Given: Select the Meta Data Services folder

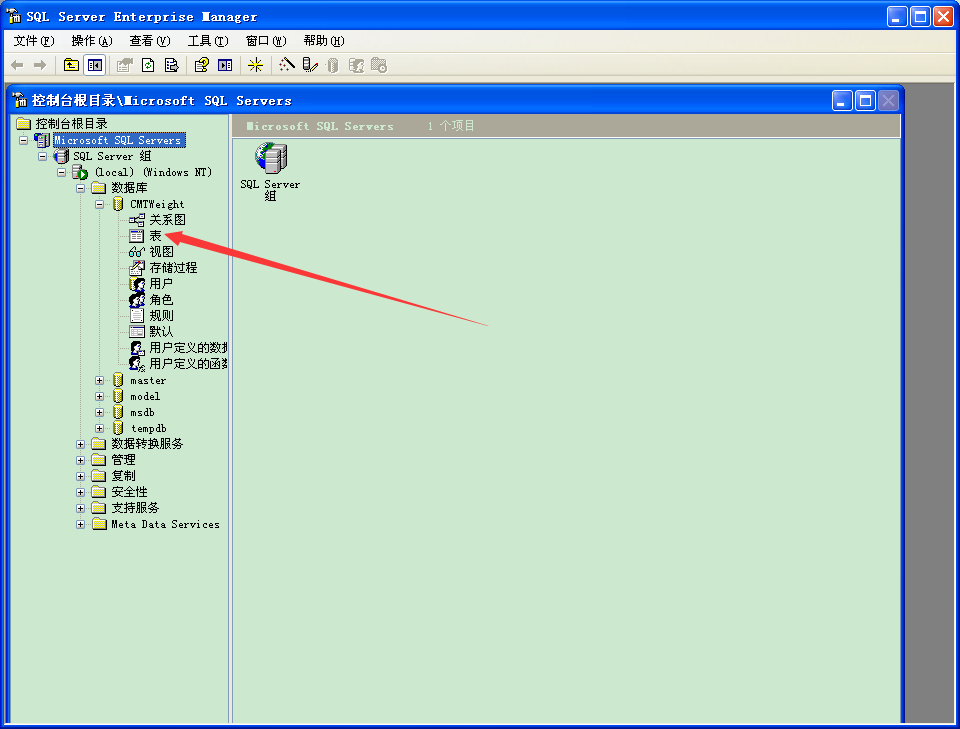Looking at the screenshot, I should pyautogui.click(x=165, y=525).
